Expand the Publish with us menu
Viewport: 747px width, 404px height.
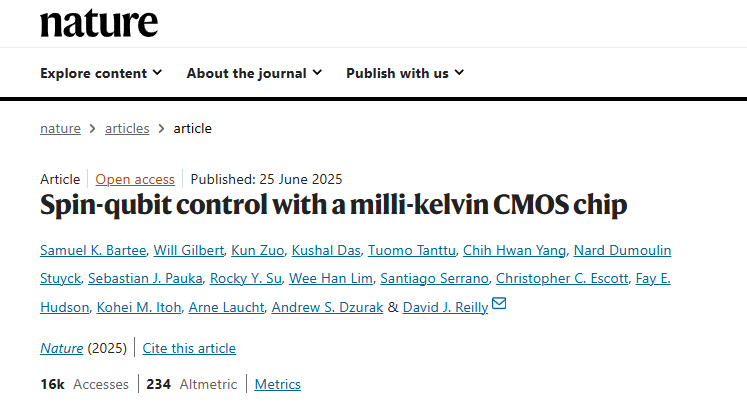click(x=405, y=73)
